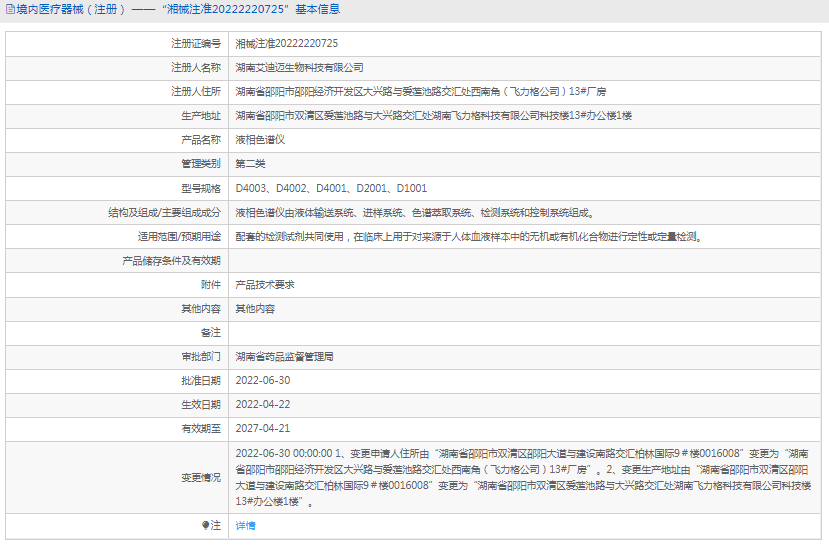
Task: Click the 注册人名称 label
Action: 196,68
